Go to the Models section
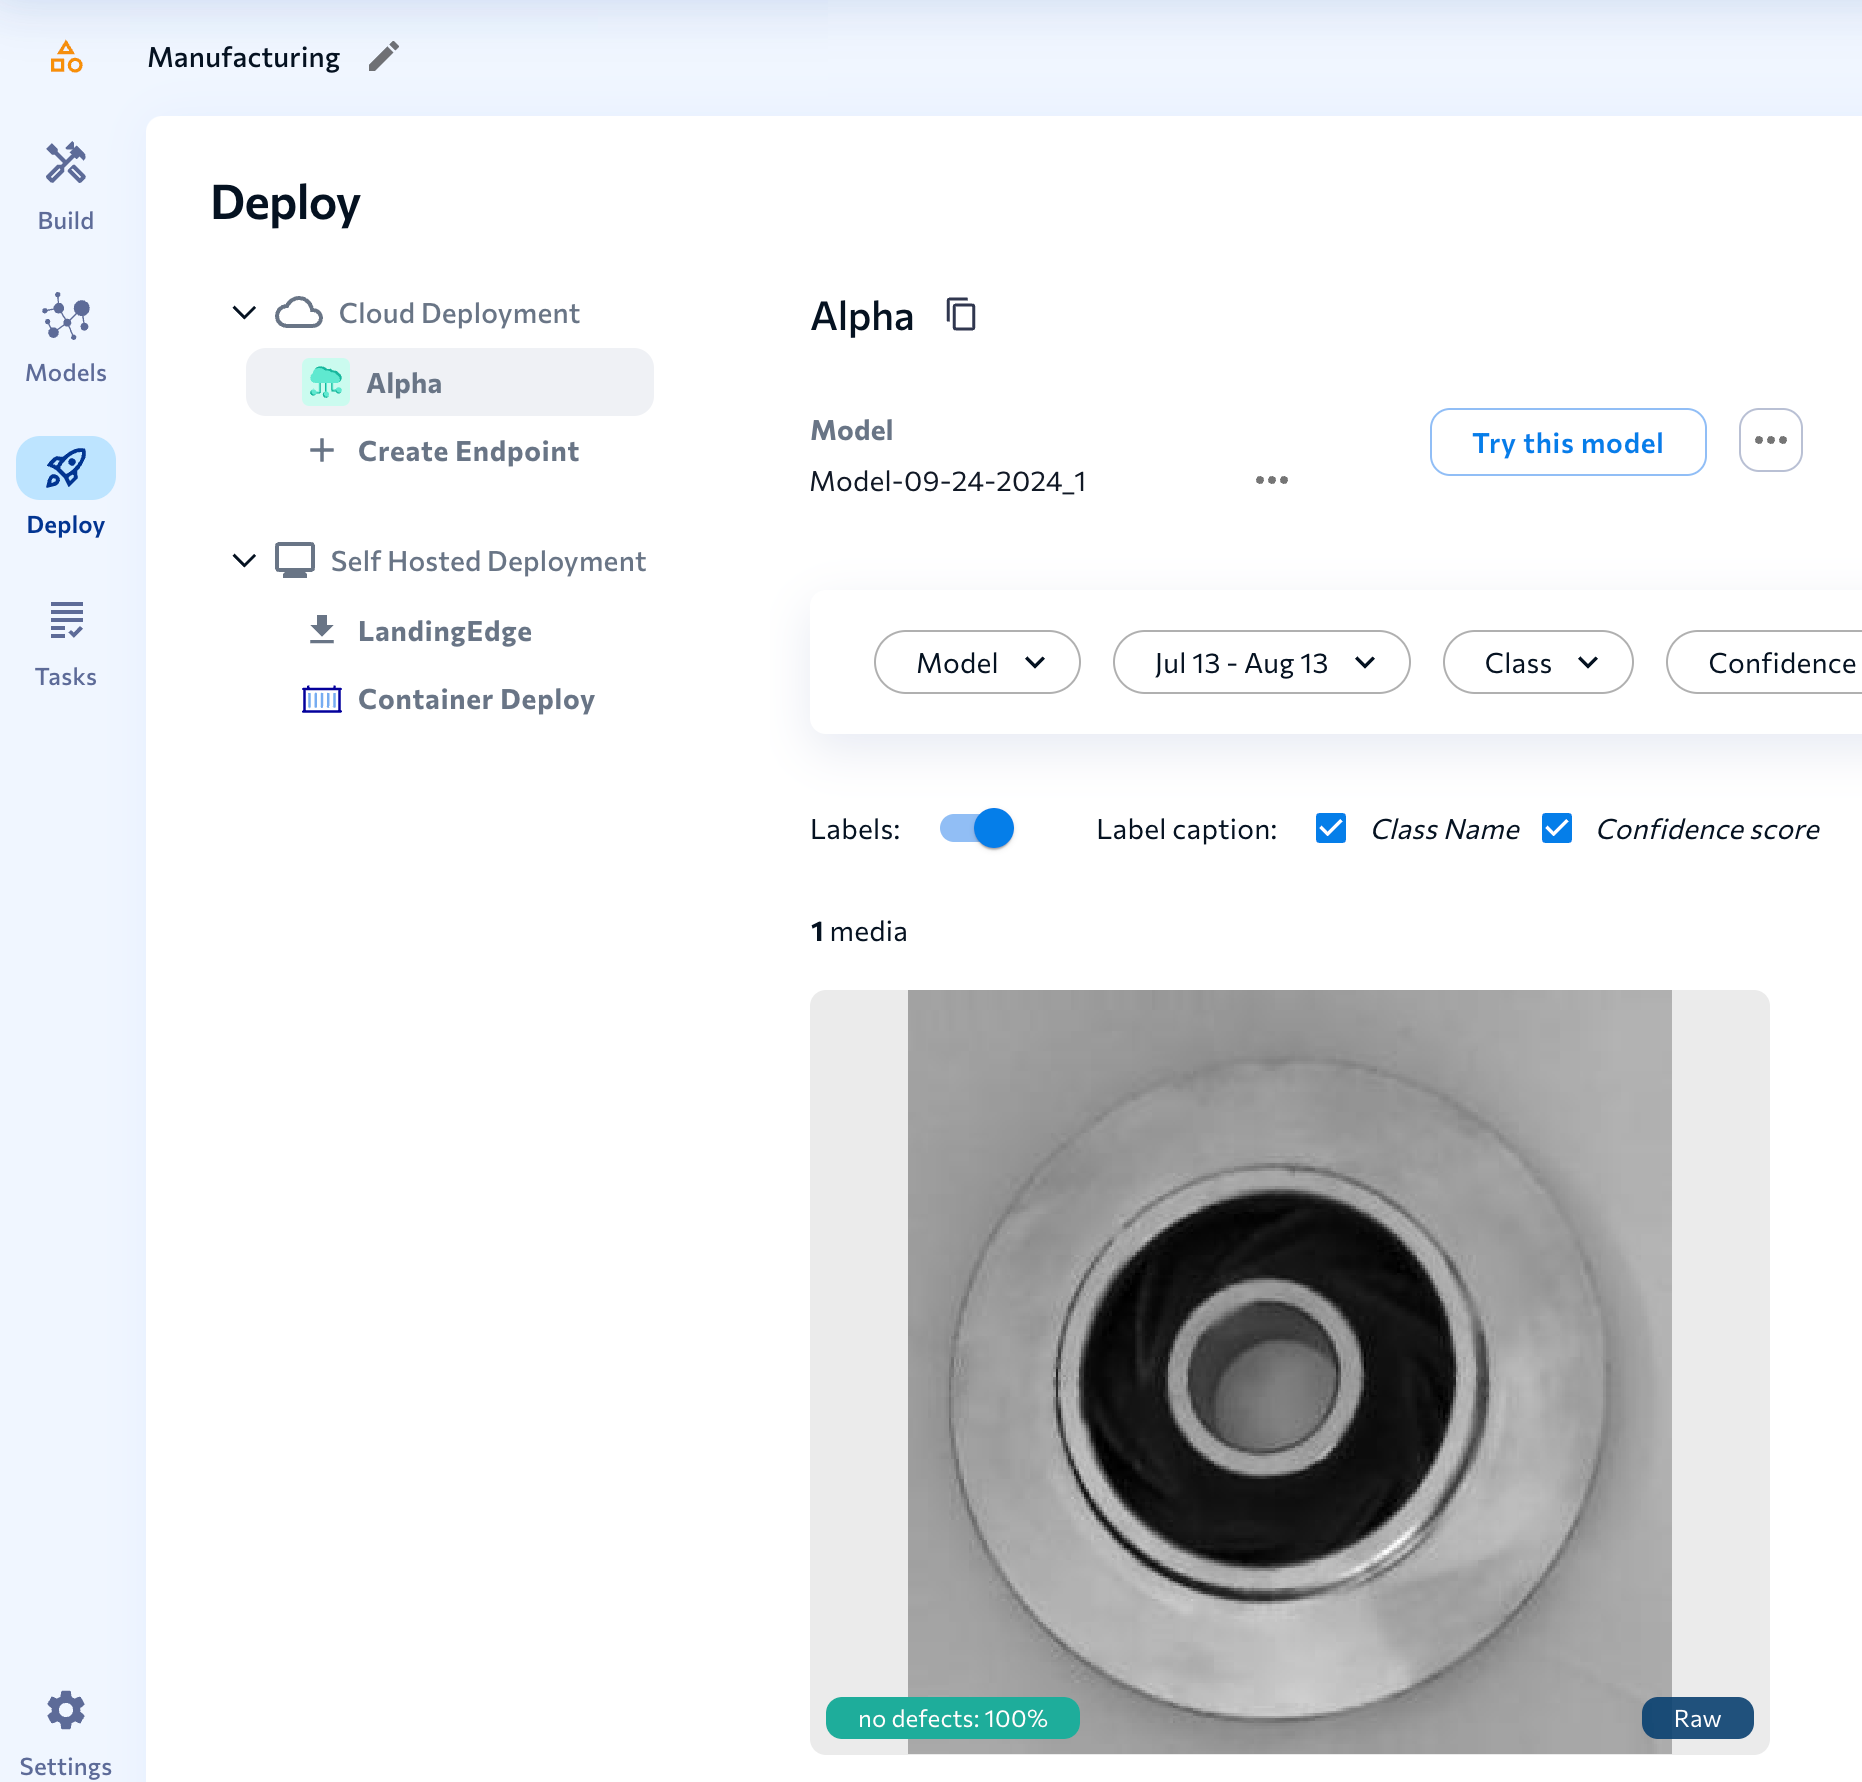1862x1782 pixels. [x=66, y=338]
